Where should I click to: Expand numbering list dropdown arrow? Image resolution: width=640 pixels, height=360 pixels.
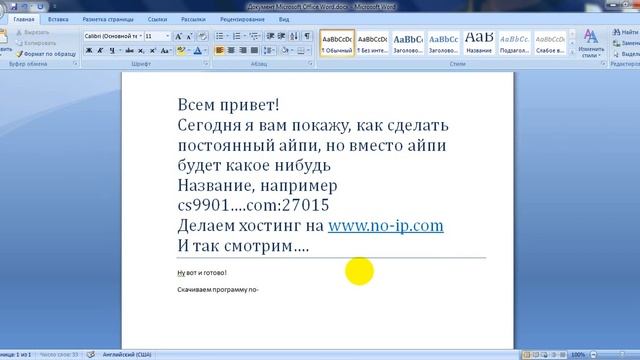click(244, 36)
